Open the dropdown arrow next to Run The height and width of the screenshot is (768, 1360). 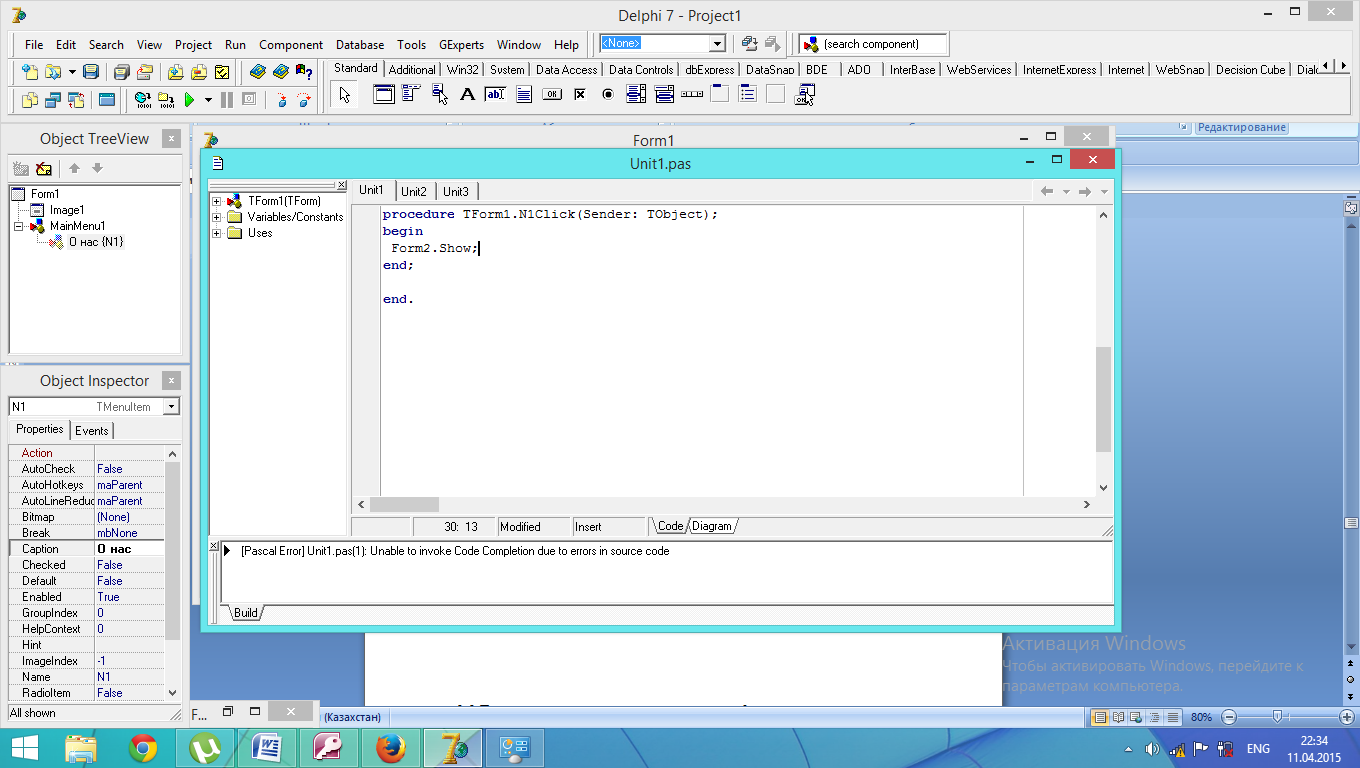click(x=208, y=99)
